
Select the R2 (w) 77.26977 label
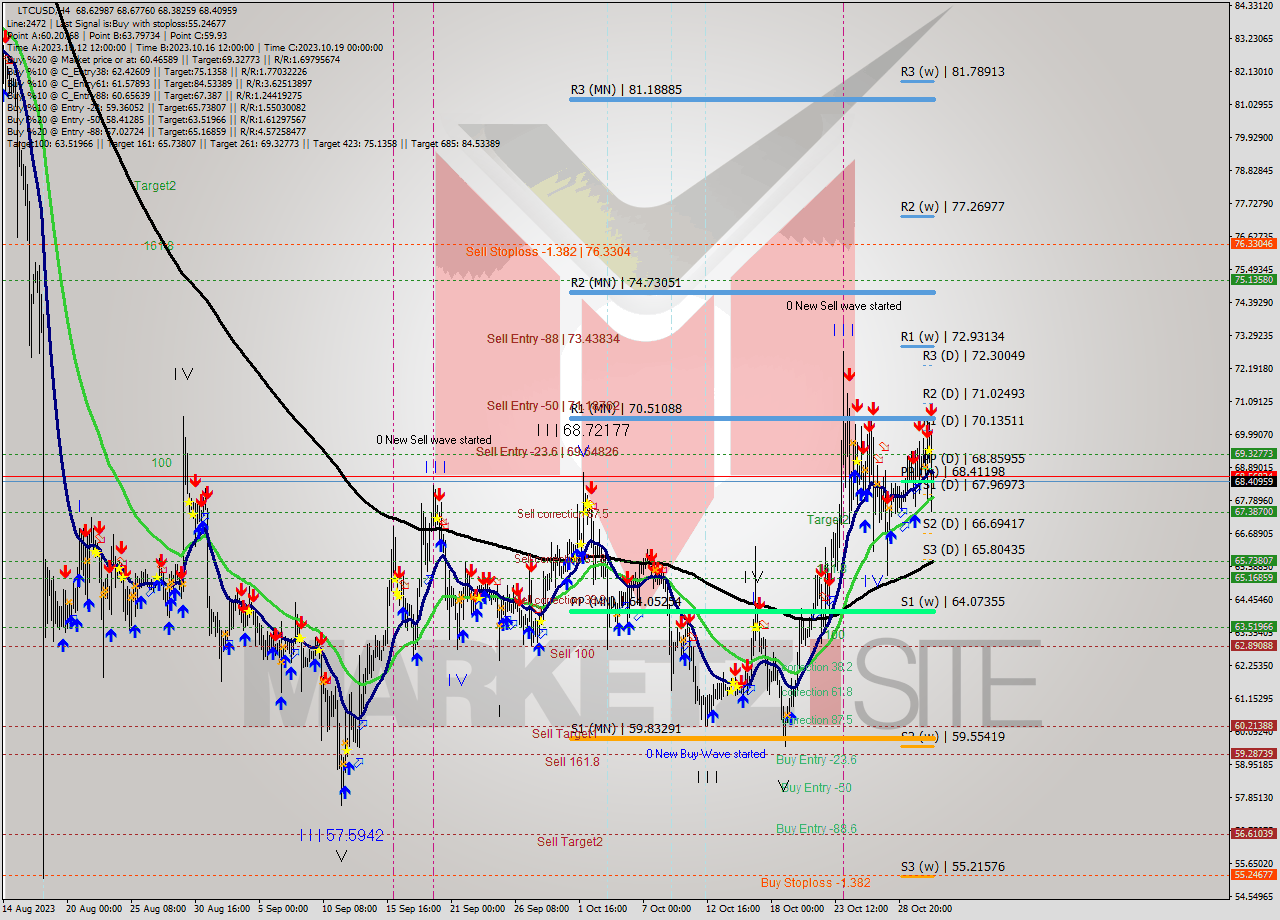point(952,207)
